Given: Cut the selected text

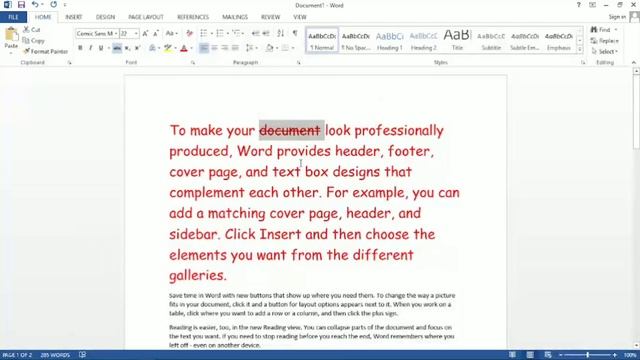Looking at the screenshot, I should coord(32,30).
